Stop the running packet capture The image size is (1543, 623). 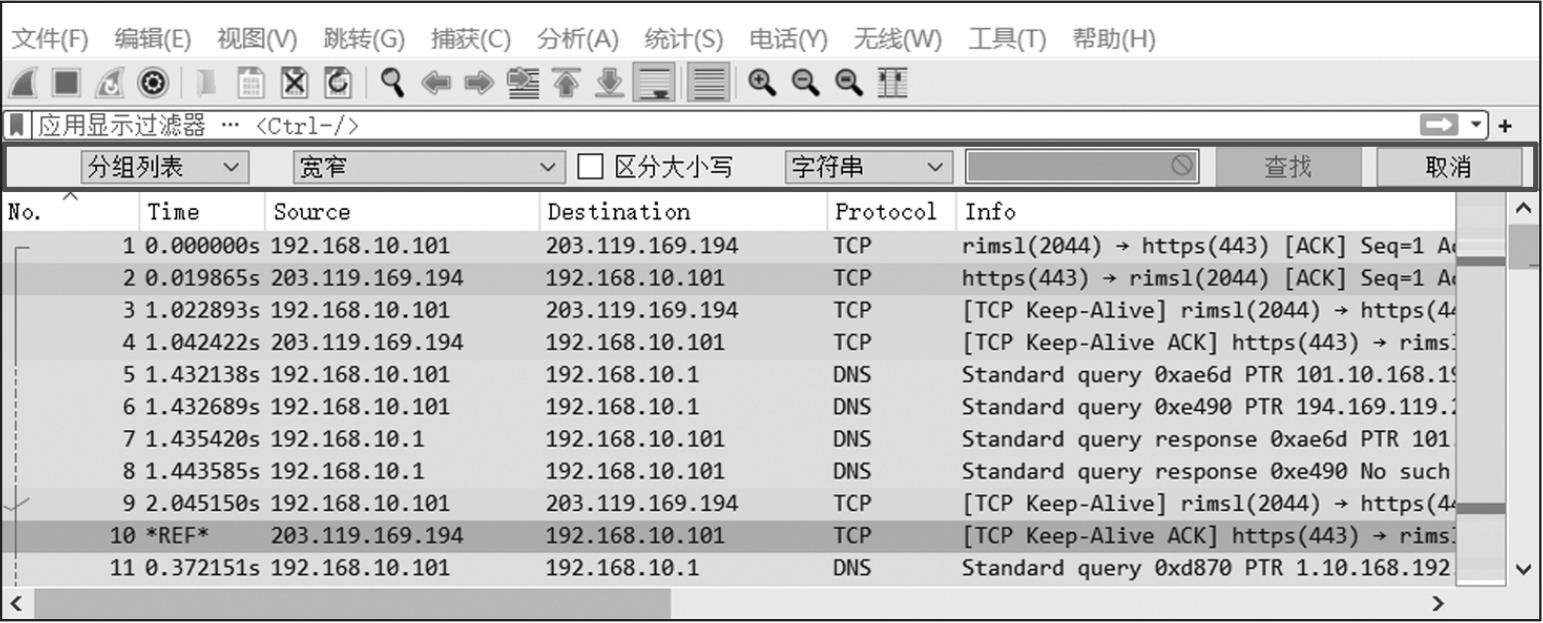tap(65, 82)
